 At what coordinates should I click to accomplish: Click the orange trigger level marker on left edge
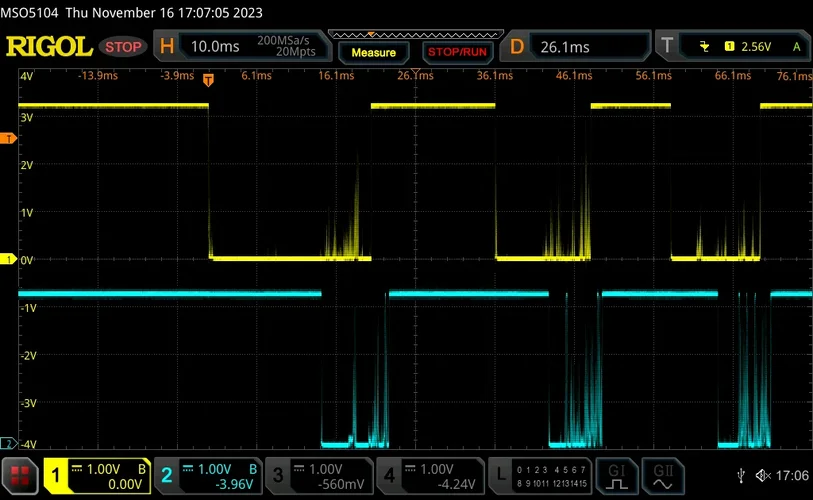pyautogui.click(x=9, y=139)
